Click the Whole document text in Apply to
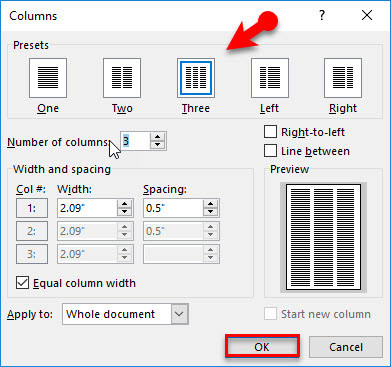 tap(111, 314)
